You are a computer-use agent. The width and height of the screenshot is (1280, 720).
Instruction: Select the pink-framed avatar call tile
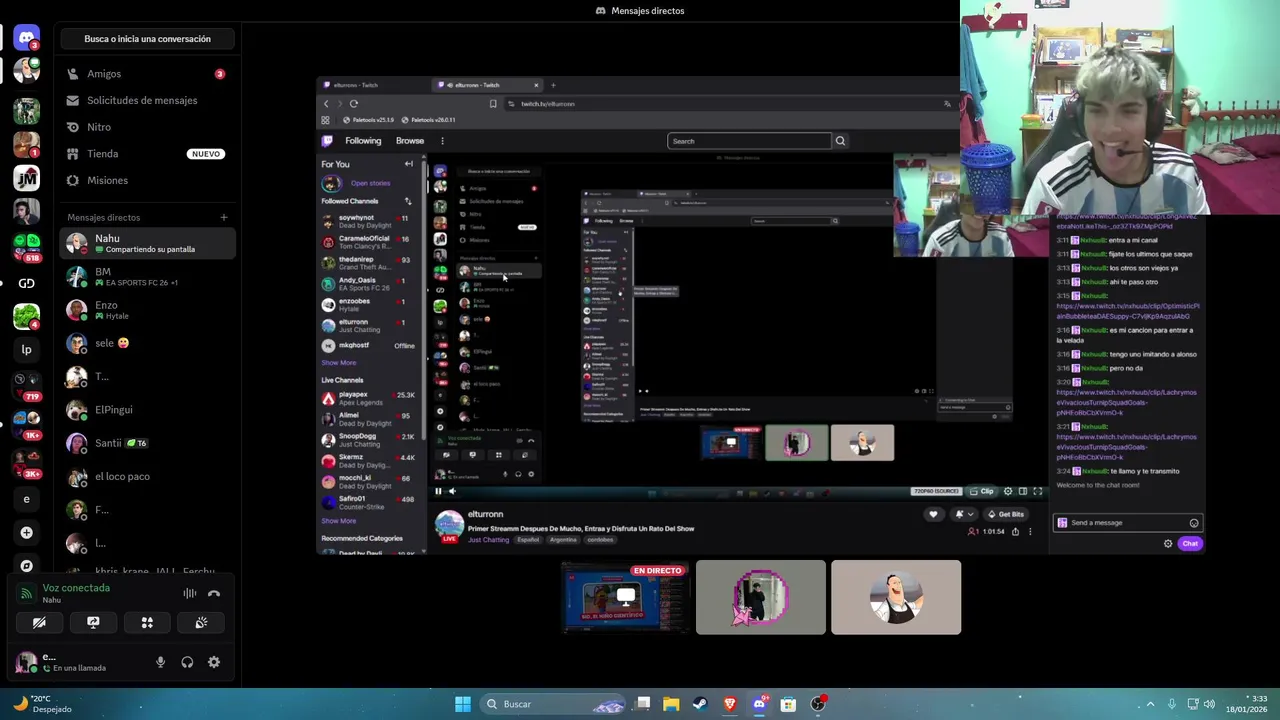(x=761, y=597)
